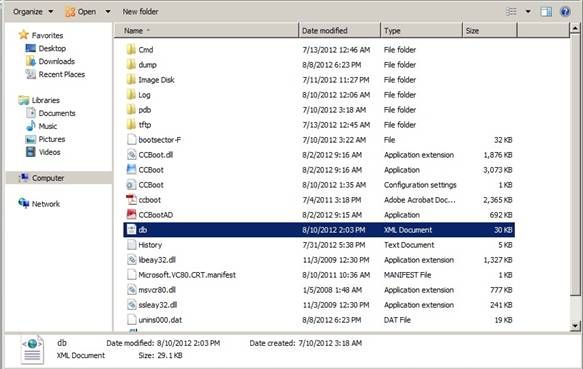
Task: Click the '1,876 KB' size cell
Action: coord(497,155)
